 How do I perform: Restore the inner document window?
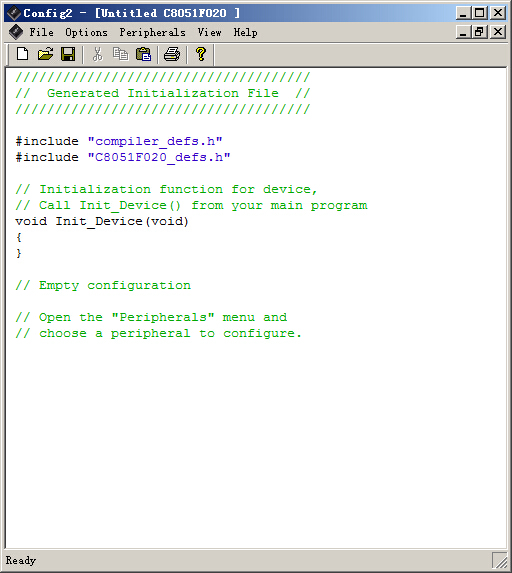click(479, 32)
